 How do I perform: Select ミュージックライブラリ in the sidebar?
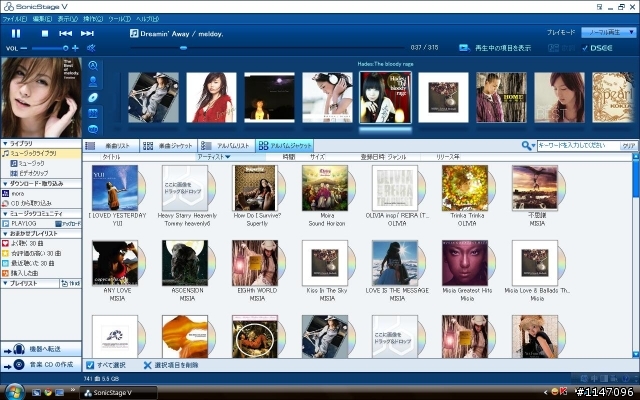[41, 153]
